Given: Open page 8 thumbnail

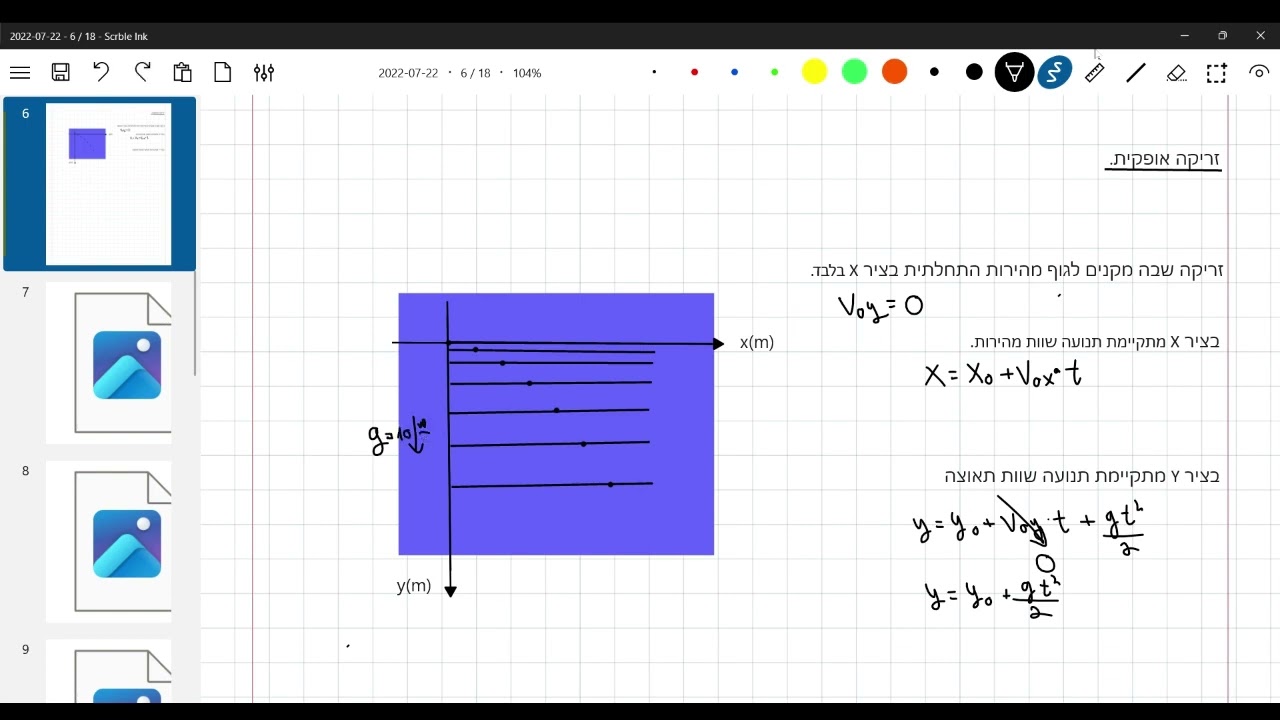Looking at the screenshot, I should (108, 542).
